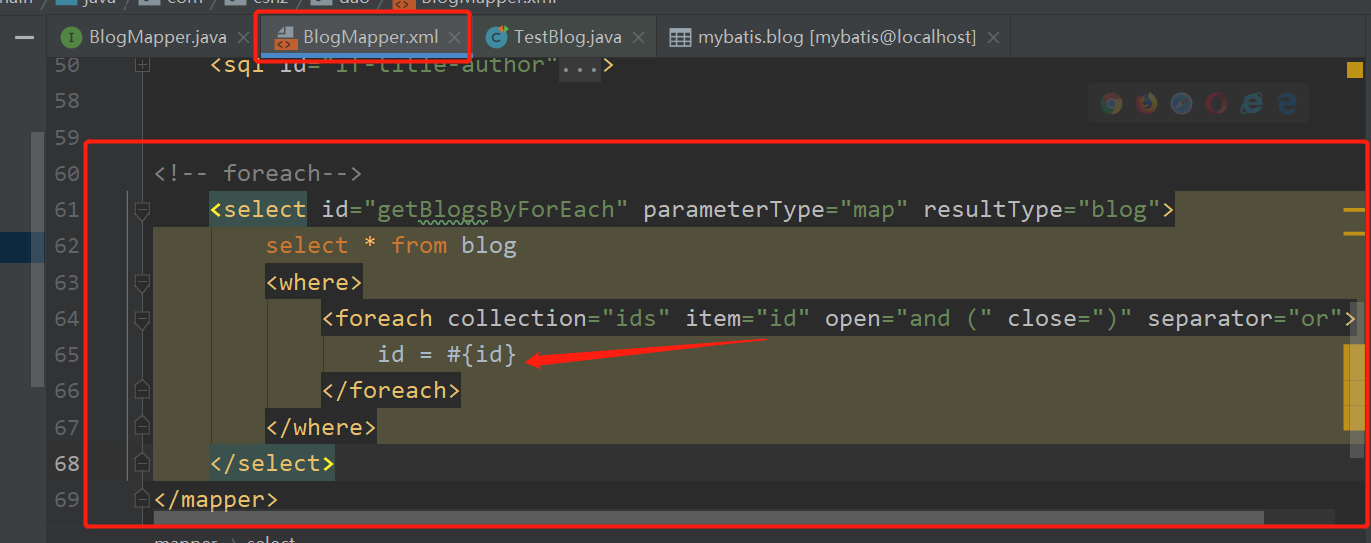Open preview in Edge browser
This screenshot has height=543, width=1371.
pyautogui.click(x=1286, y=103)
